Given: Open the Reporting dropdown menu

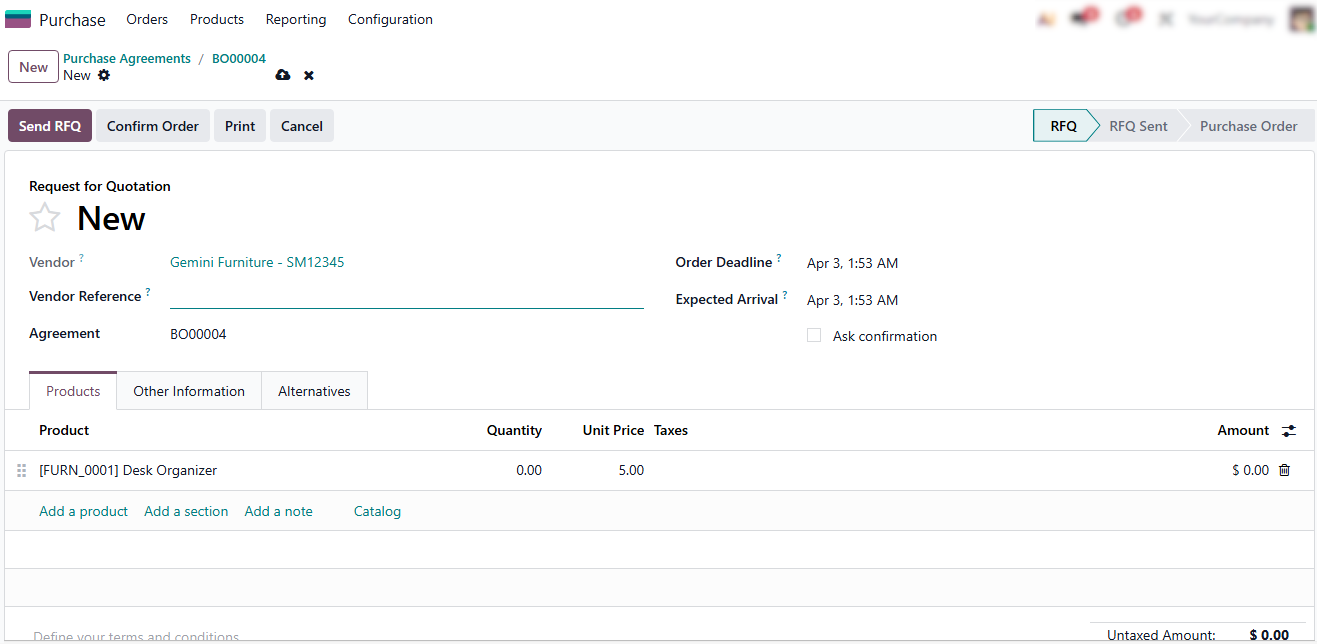Looking at the screenshot, I should (x=296, y=20).
